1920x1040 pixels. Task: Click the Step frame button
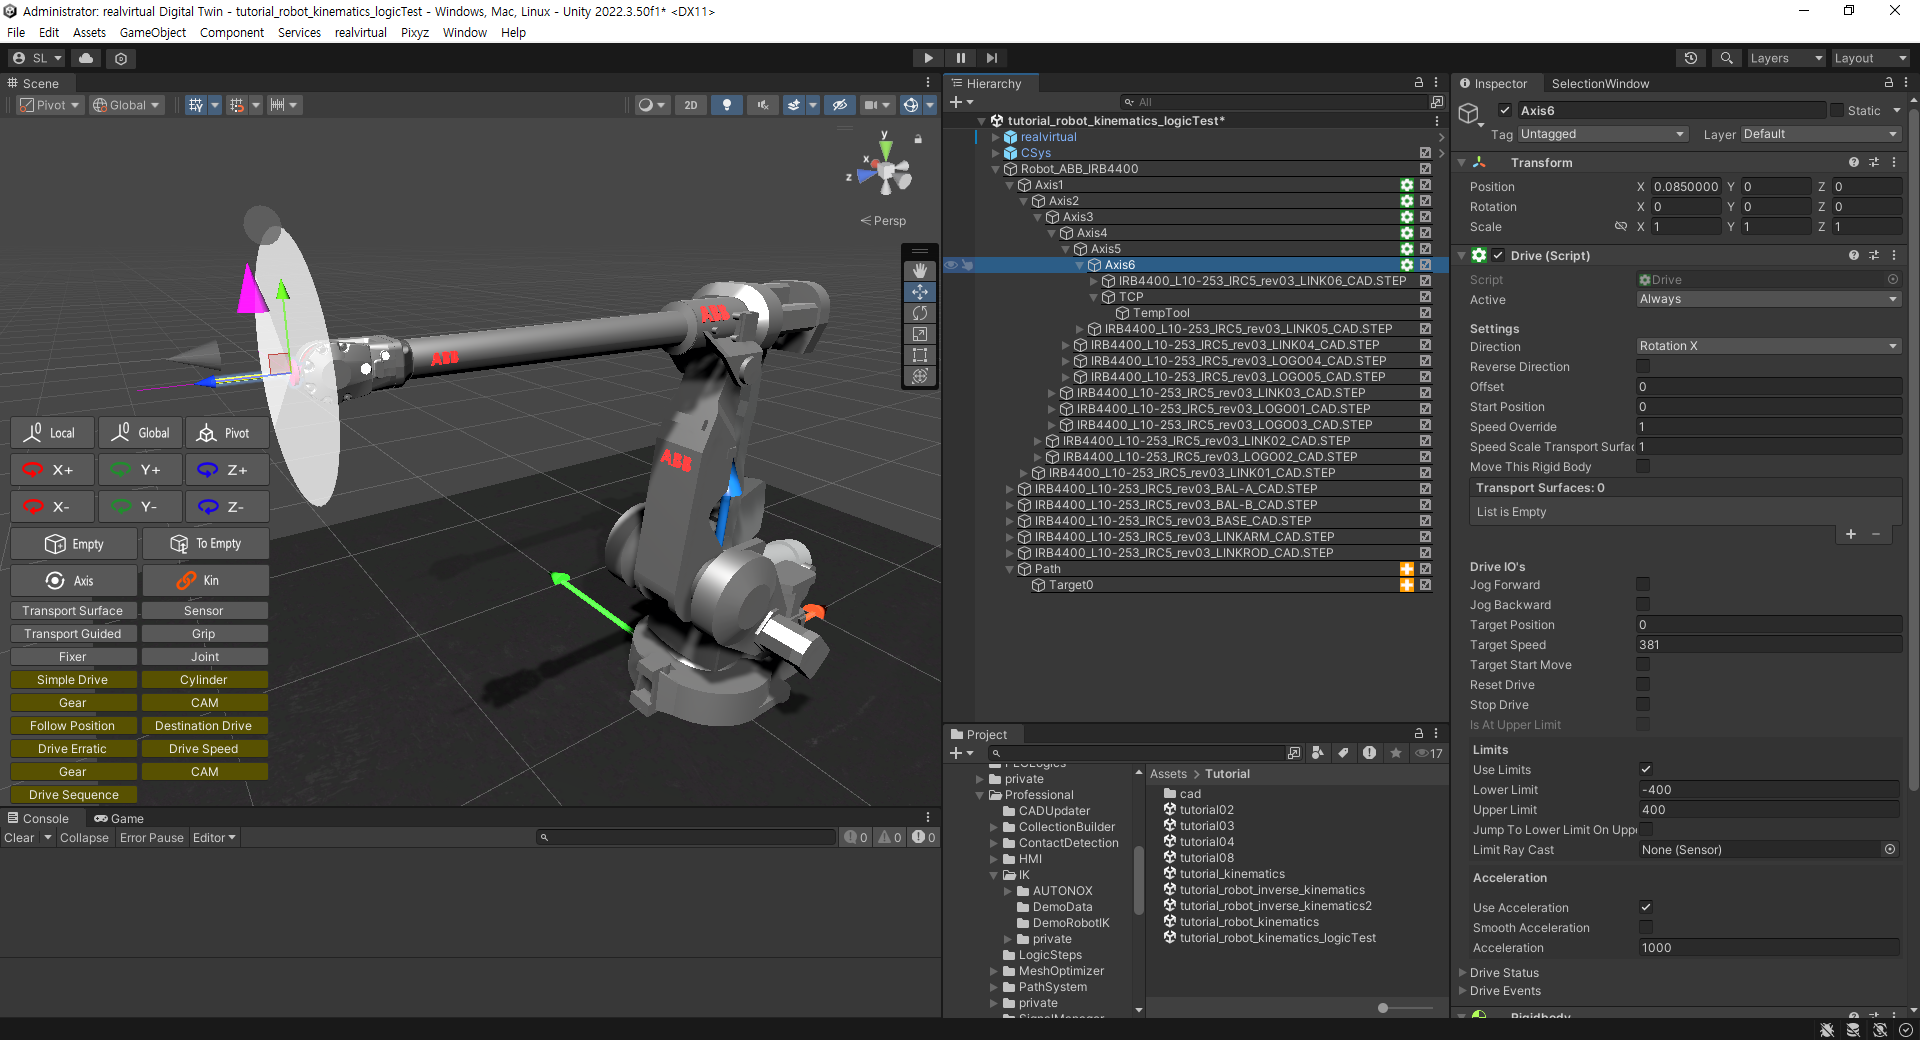click(991, 58)
